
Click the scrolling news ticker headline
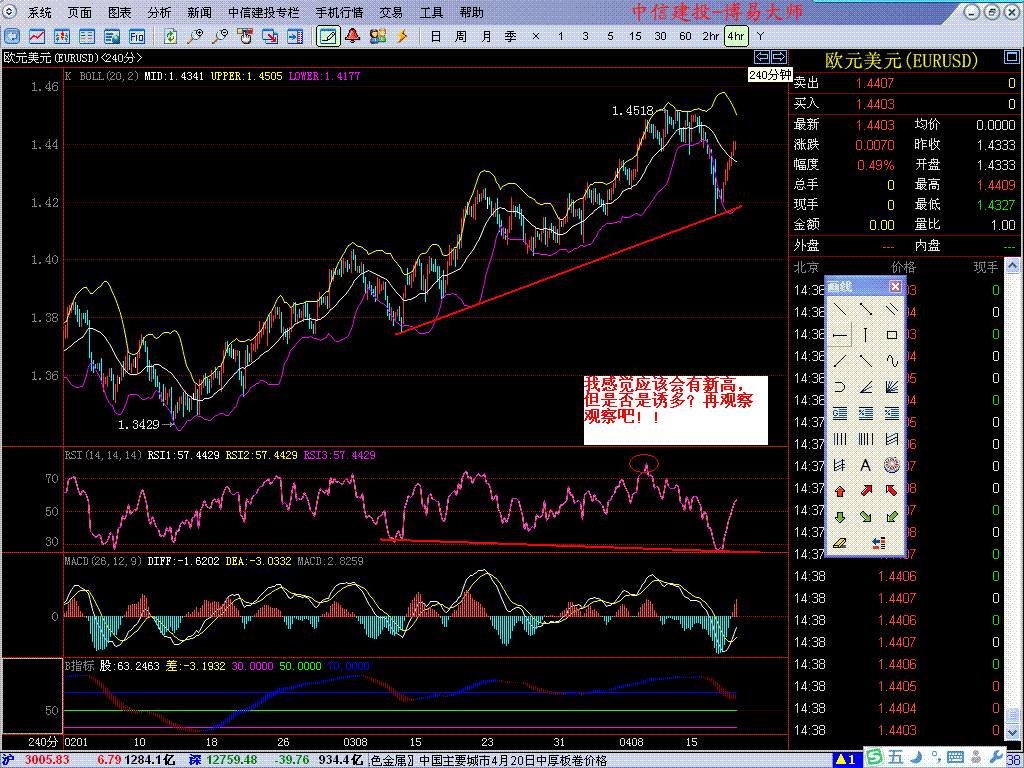coord(488,761)
